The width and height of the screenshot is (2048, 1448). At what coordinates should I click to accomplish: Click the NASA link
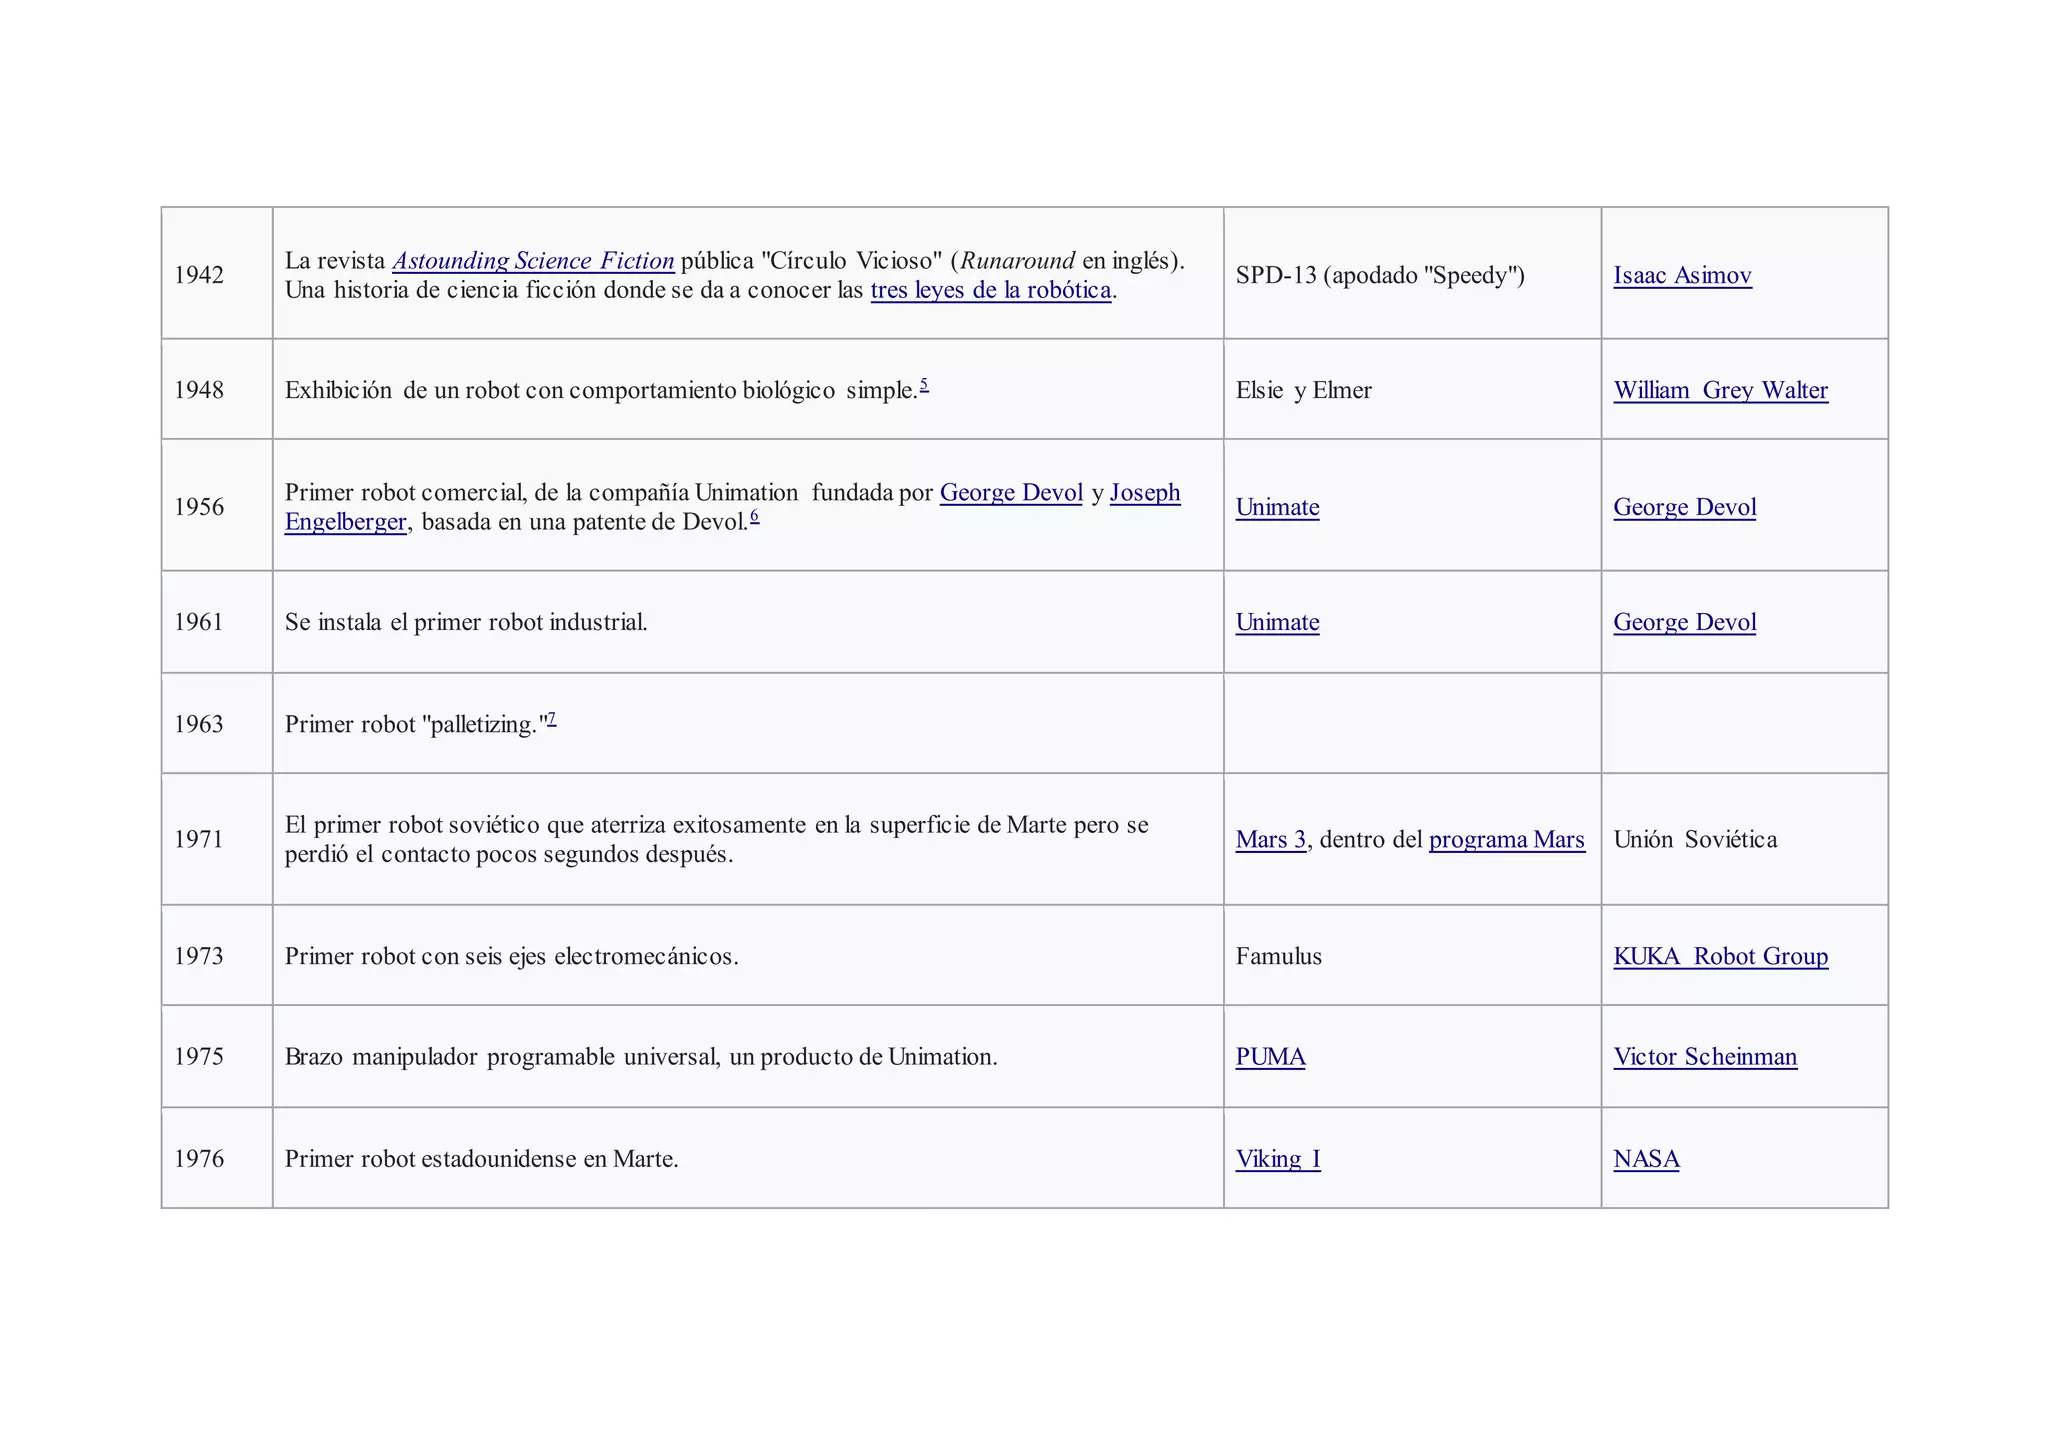pyautogui.click(x=1646, y=1159)
